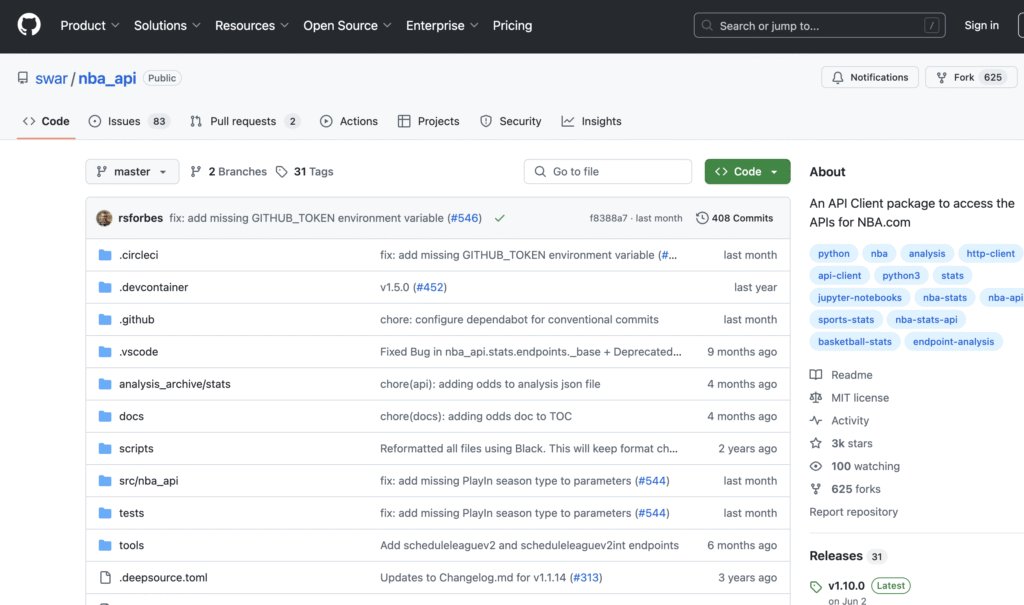Image resolution: width=1024 pixels, height=605 pixels.
Task: Click the eye icon beside 100 watching
Action: pos(816,466)
